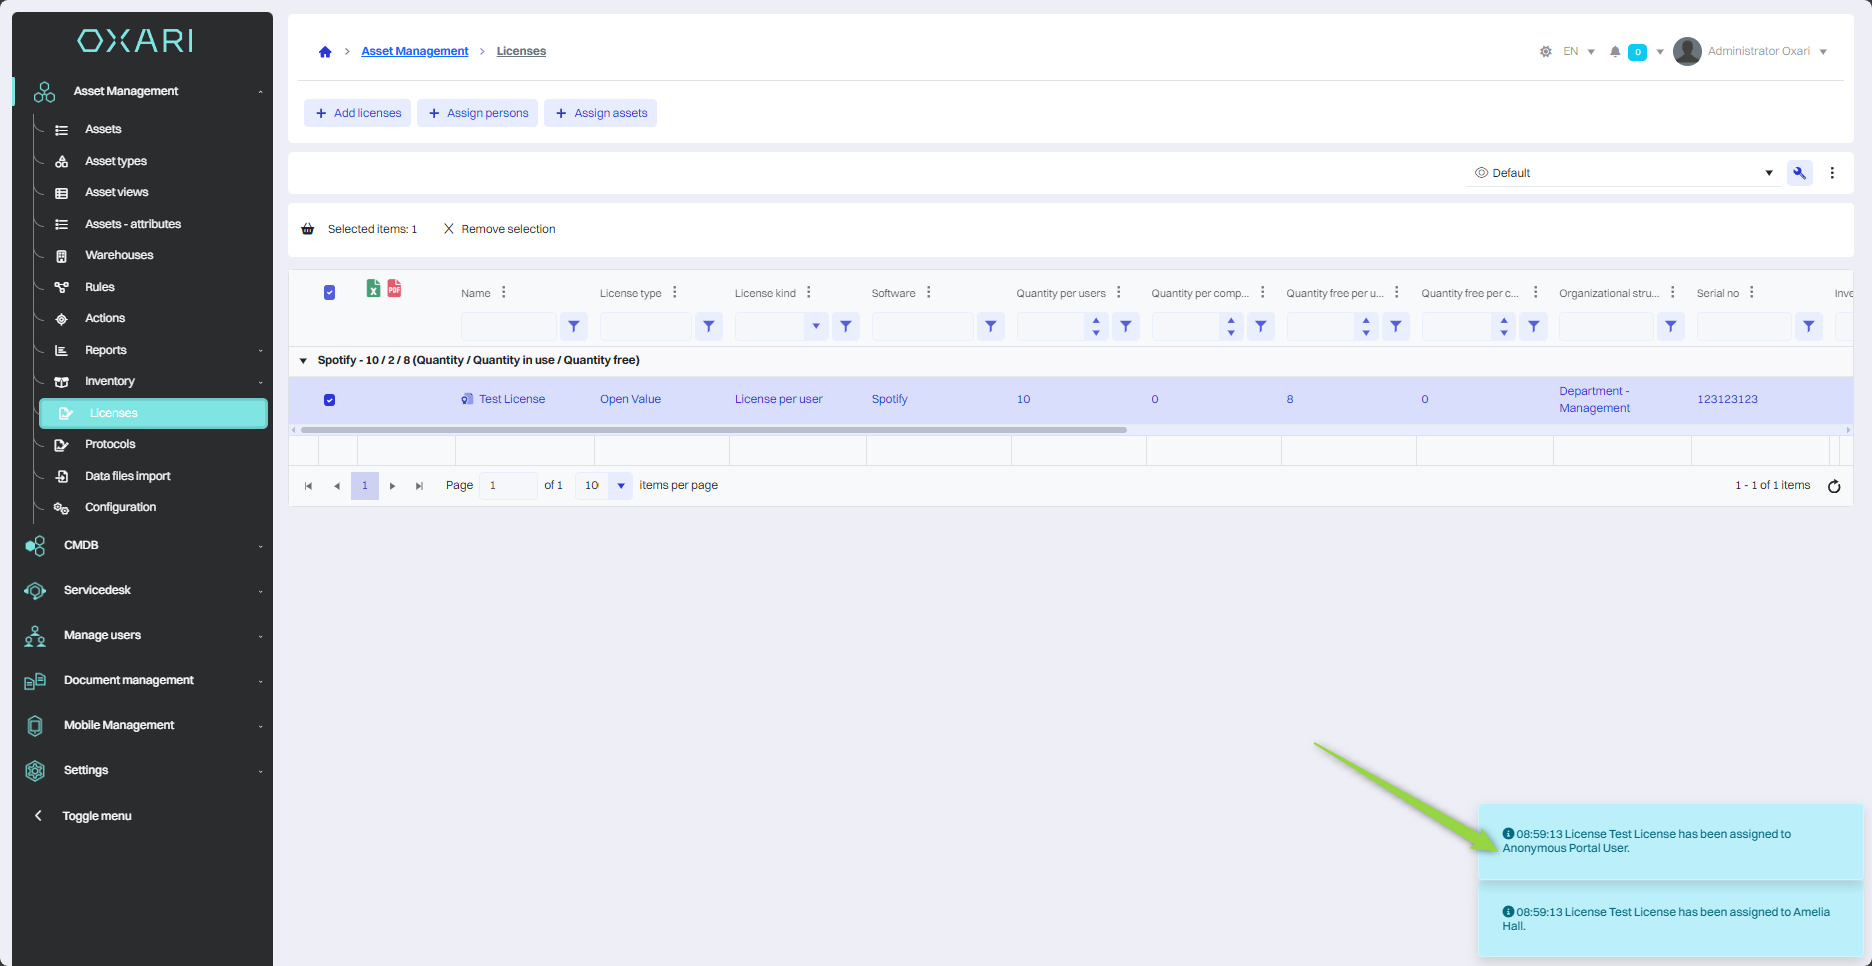Toggle the select-all header checkbox
Viewport: 1872px width, 966px height.
tap(329, 293)
